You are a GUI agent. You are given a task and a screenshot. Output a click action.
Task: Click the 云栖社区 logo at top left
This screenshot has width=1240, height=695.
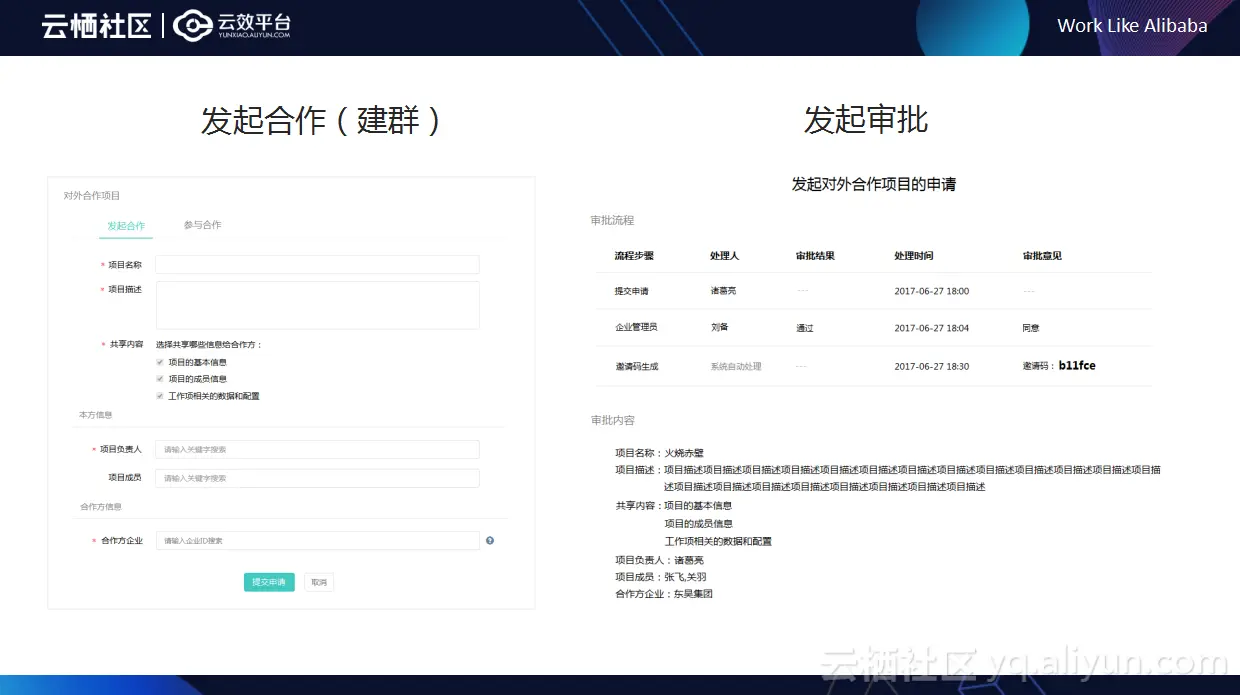[x=95, y=26]
